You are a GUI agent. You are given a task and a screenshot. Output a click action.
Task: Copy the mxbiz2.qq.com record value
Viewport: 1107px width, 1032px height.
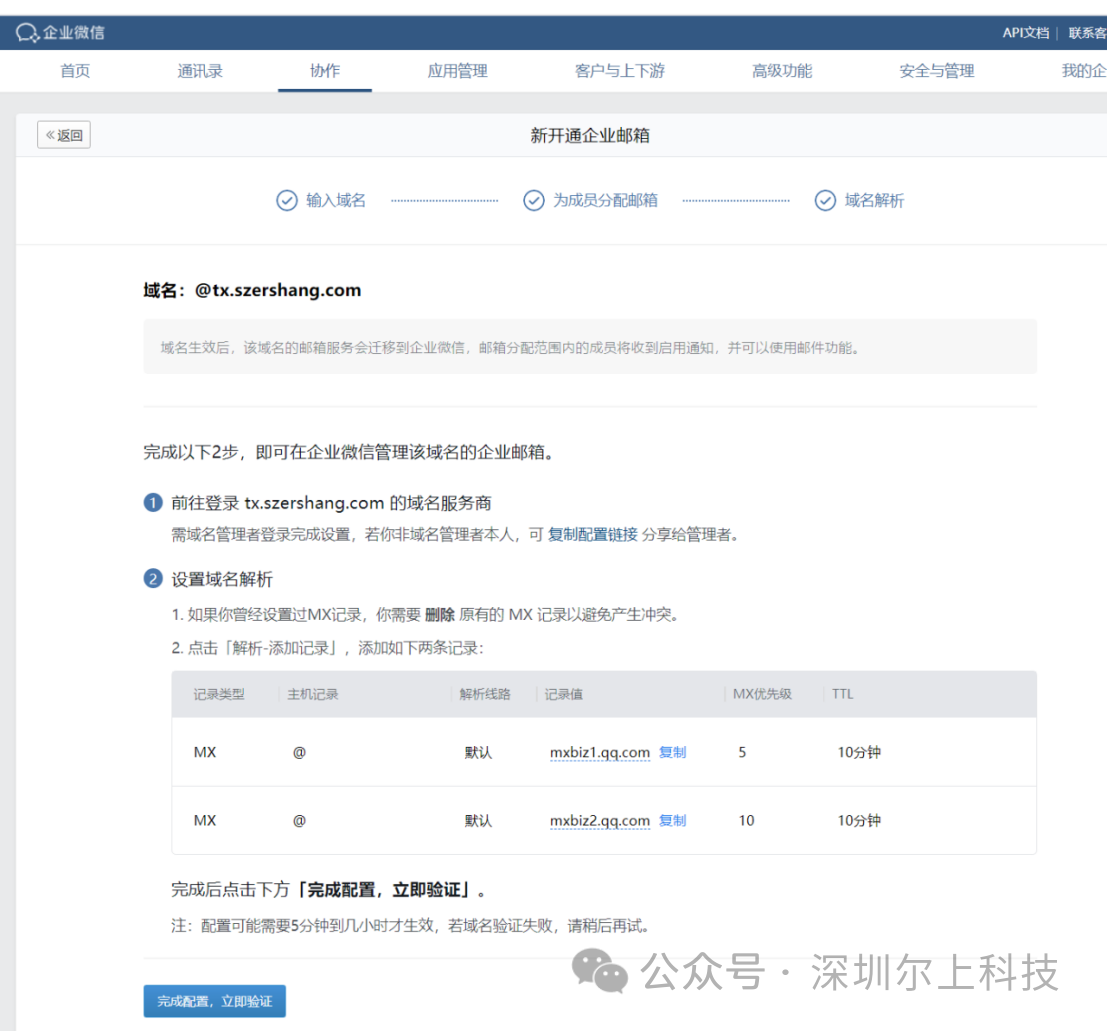coord(672,820)
